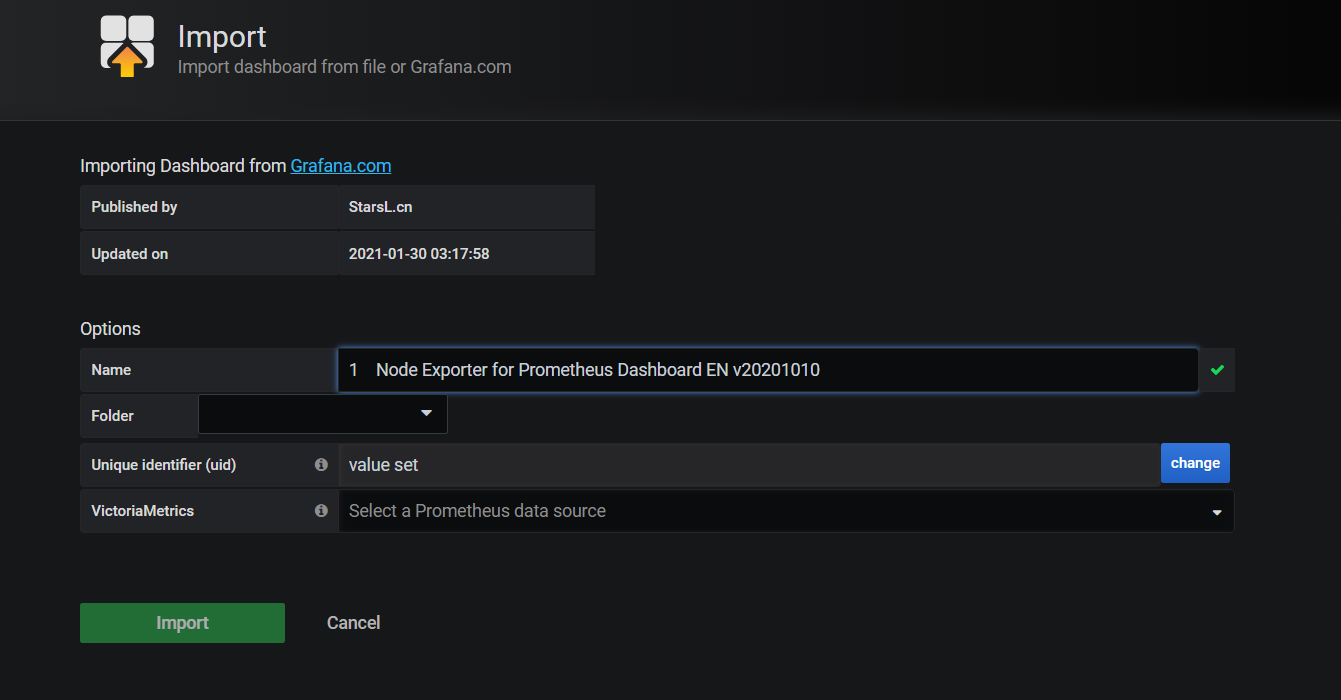Click into the dashboard Name field
The image size is (1341, 700).
coord(767,370)
